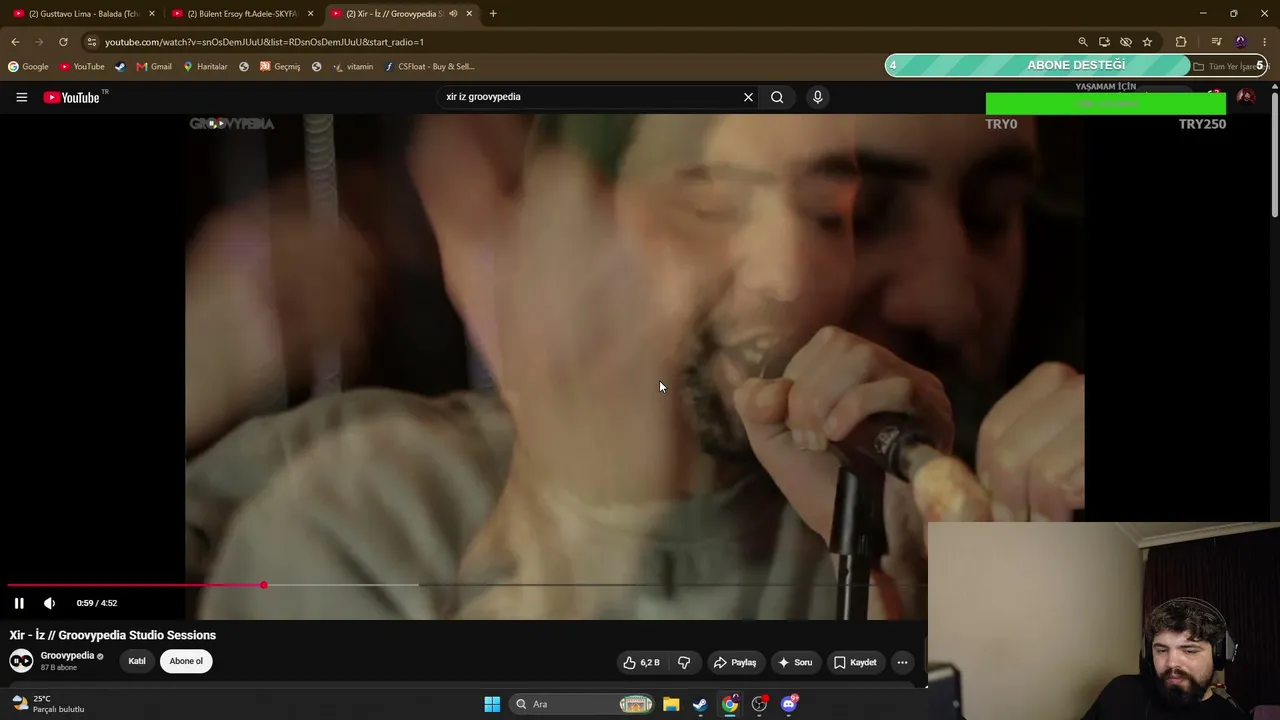Share the video via 'Paylaş'

pos(734,662)
